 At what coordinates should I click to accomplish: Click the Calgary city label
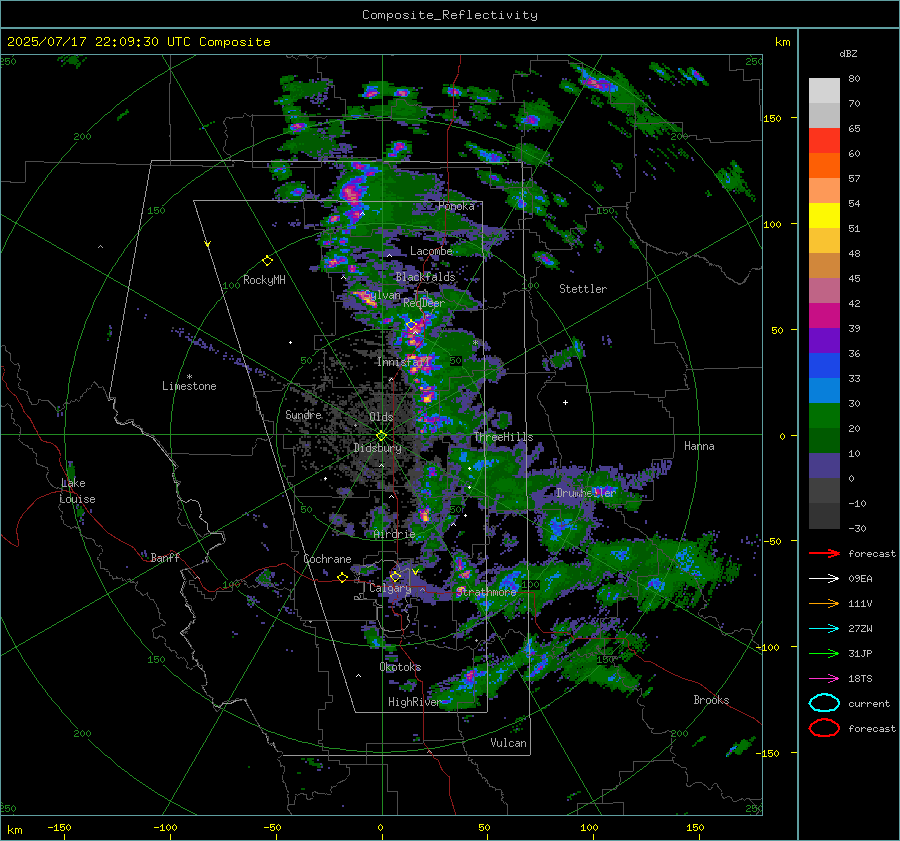point(390,588)
